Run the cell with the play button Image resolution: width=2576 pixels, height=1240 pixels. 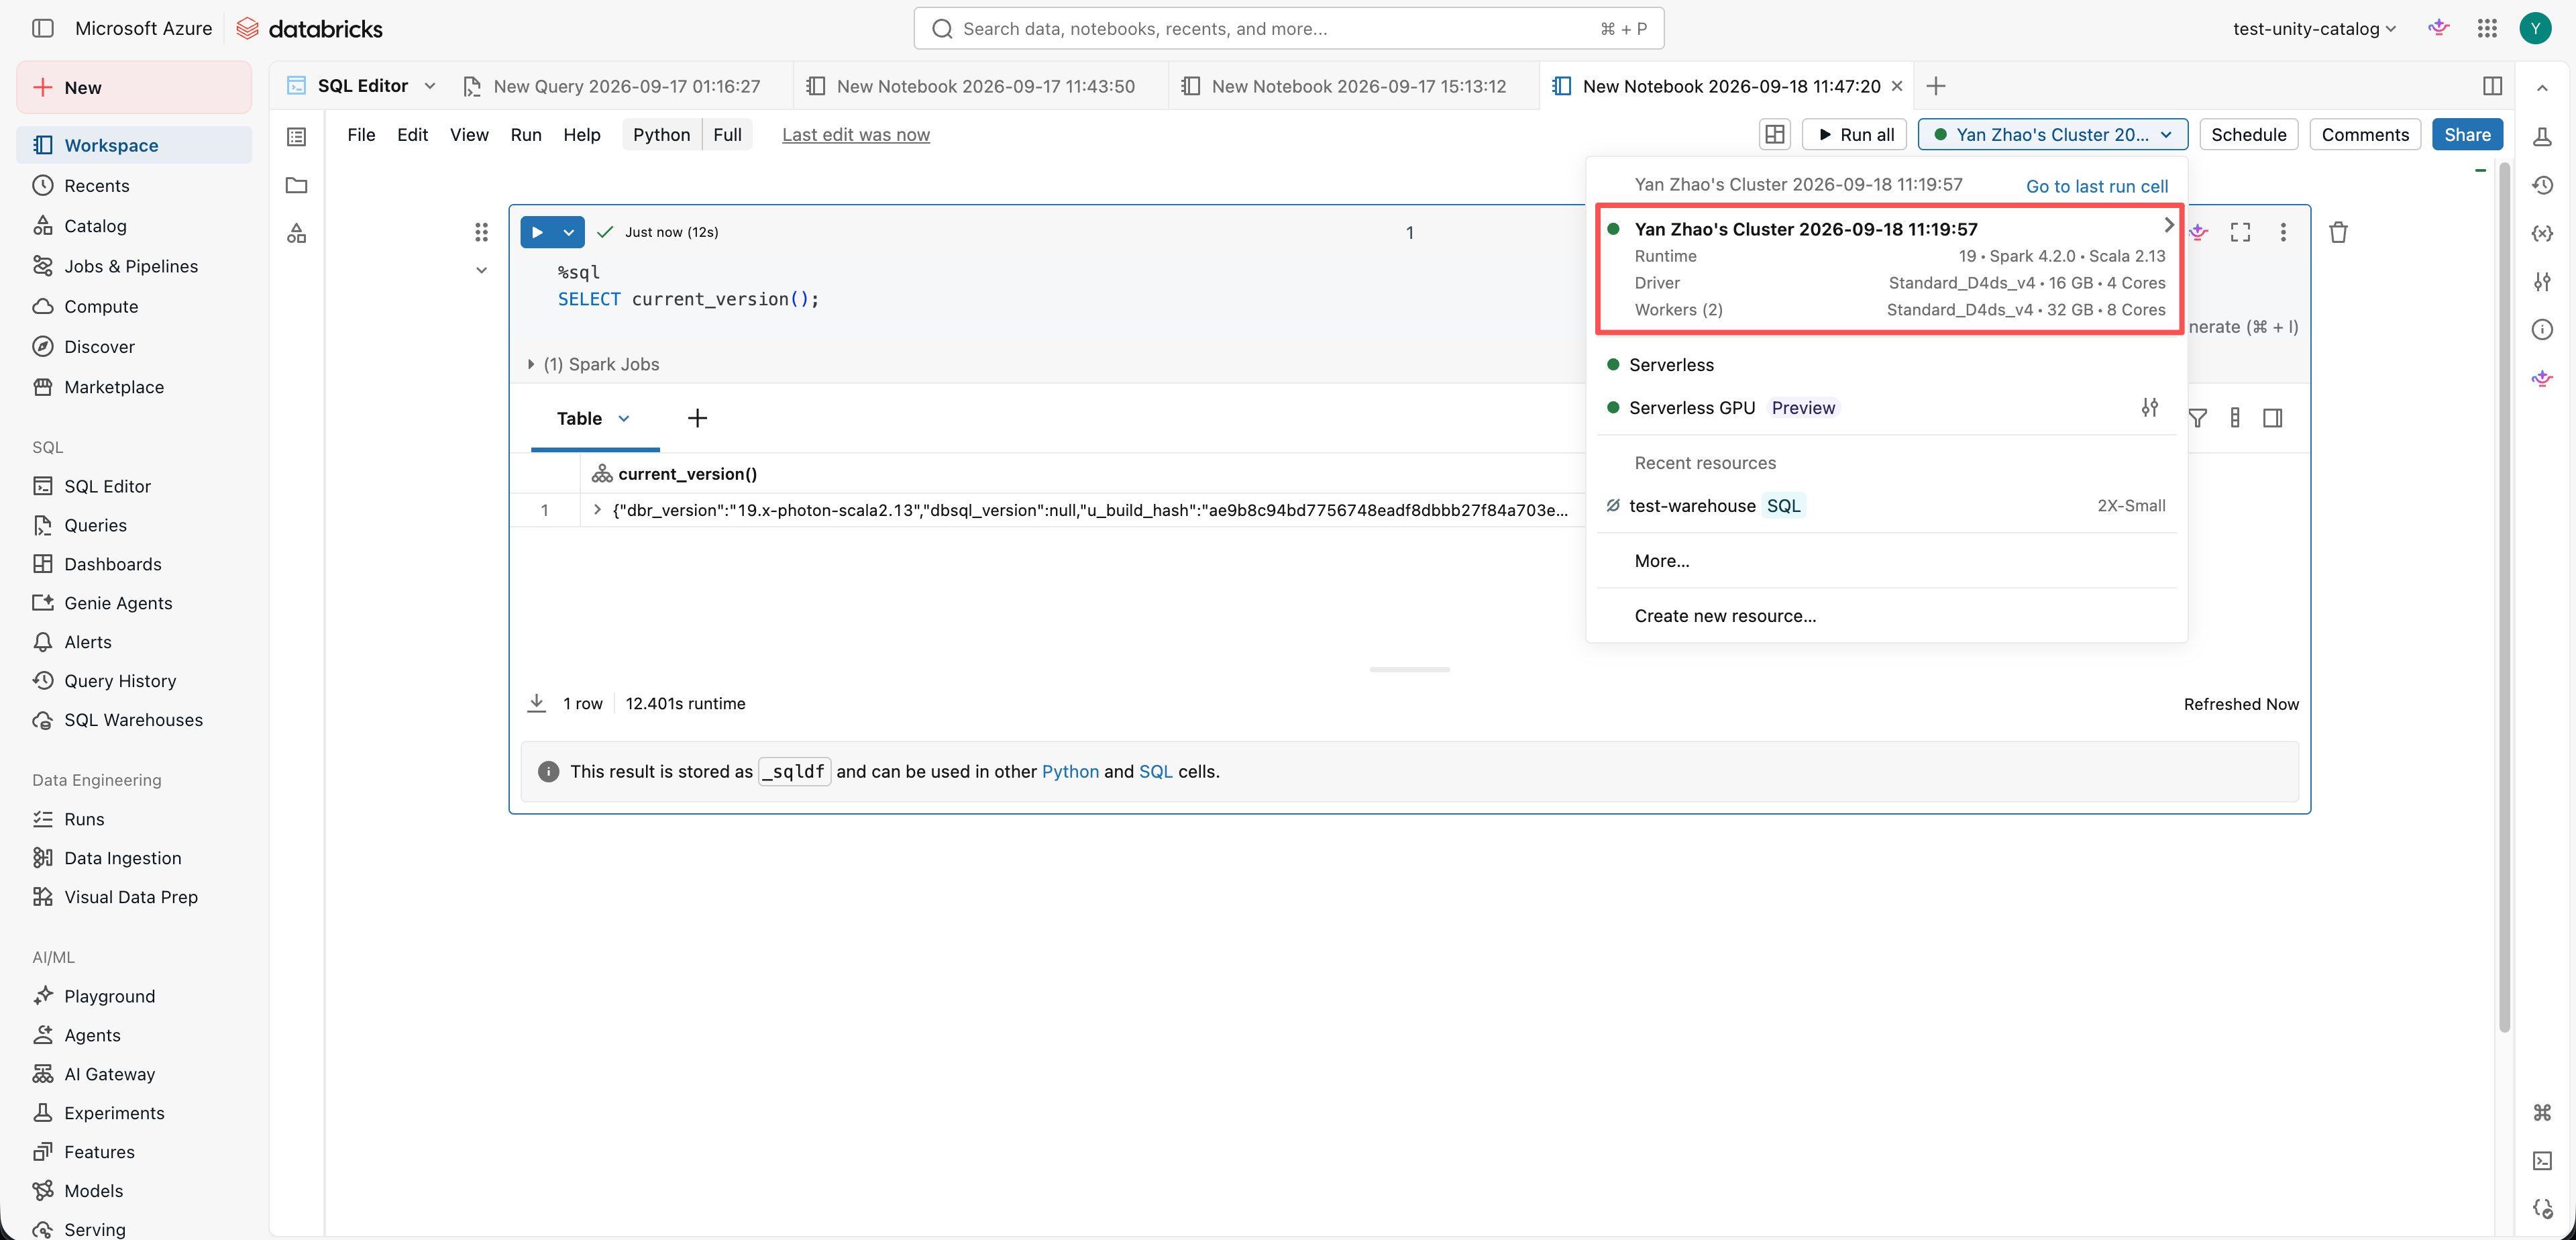(x=537, y=232)
